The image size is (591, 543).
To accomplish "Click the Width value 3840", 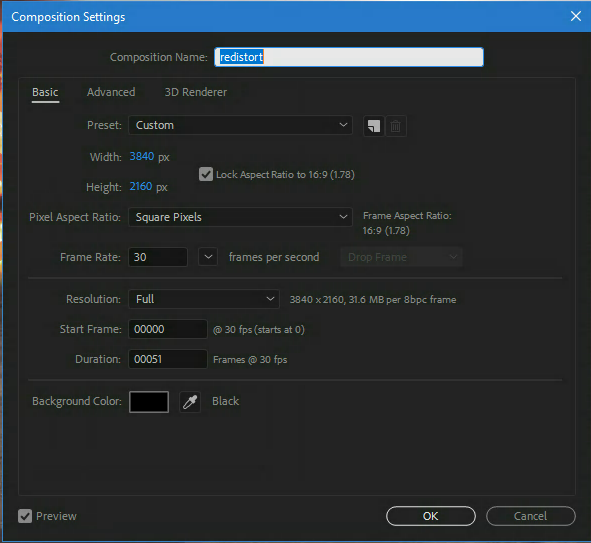I will tap(142, 156).
